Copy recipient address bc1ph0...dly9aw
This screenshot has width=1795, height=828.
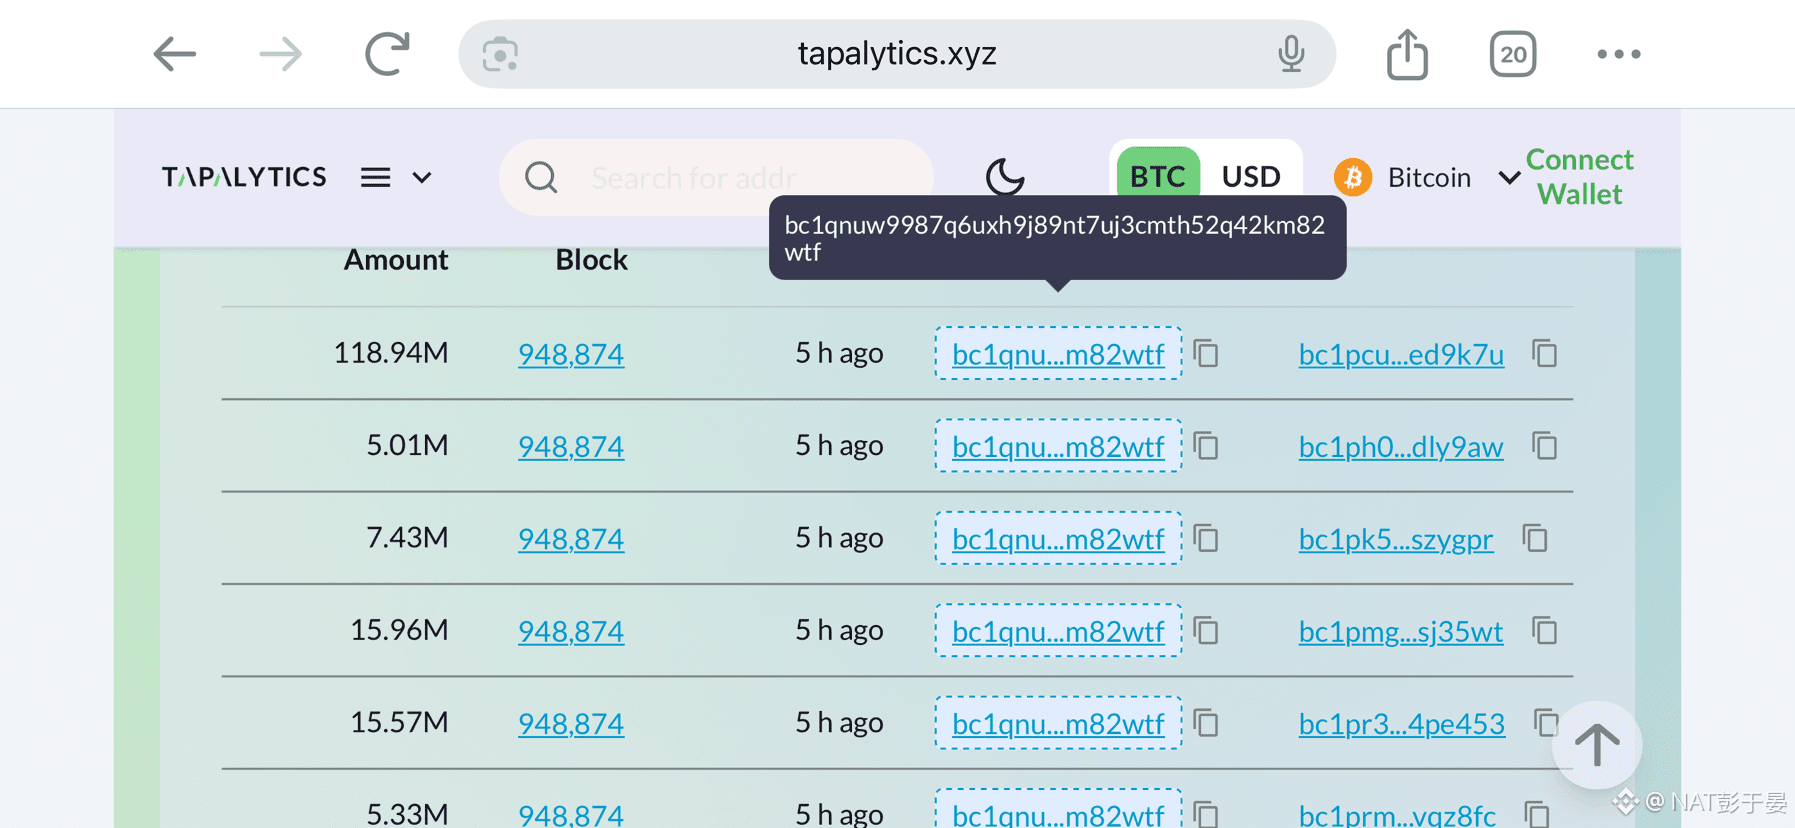coord(1545,446)
